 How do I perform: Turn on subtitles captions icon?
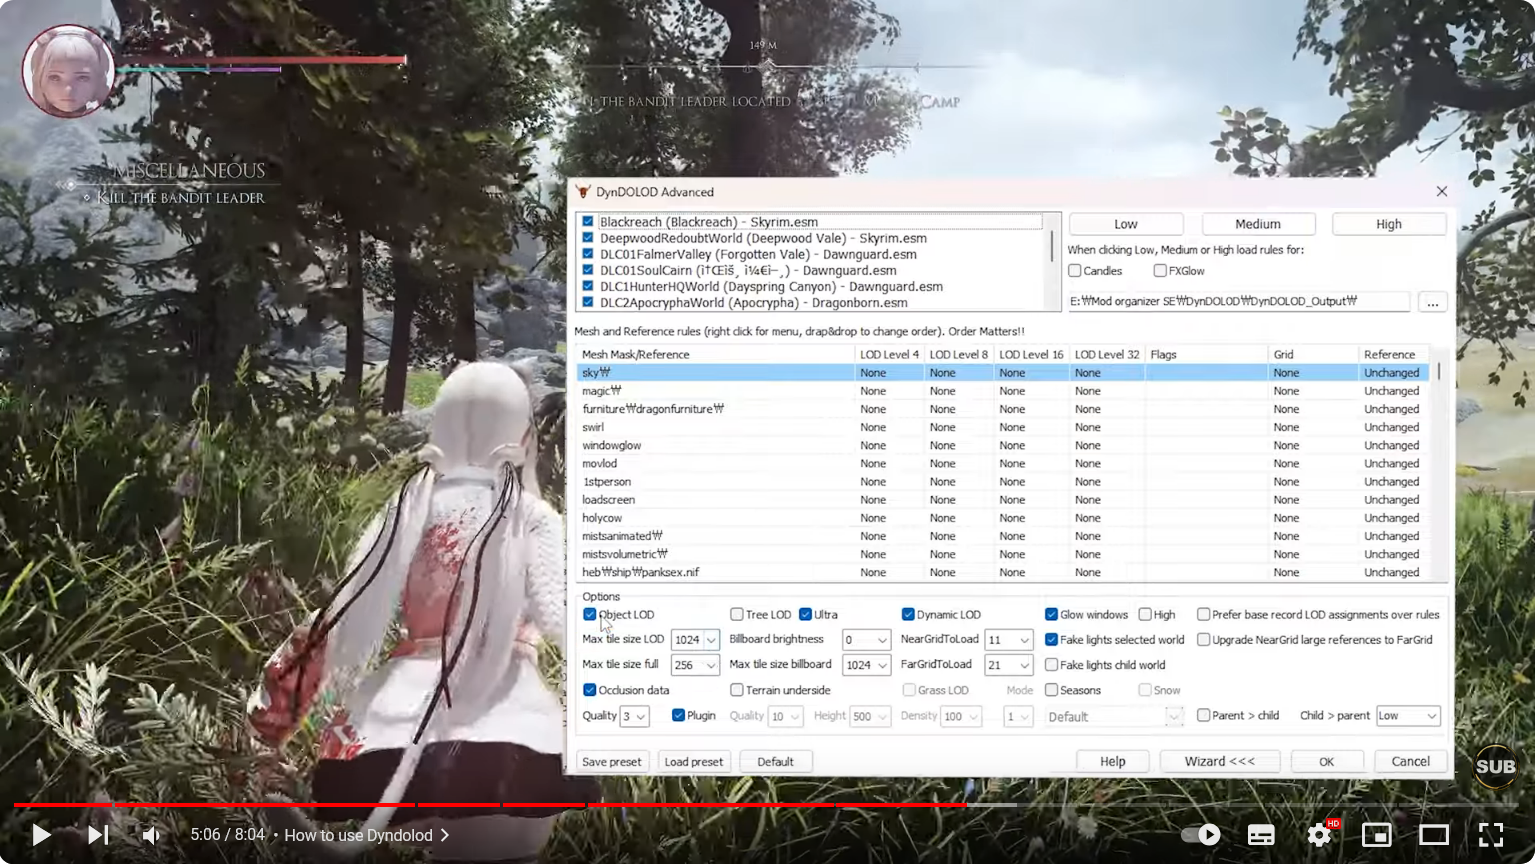tap(1261, 835)
